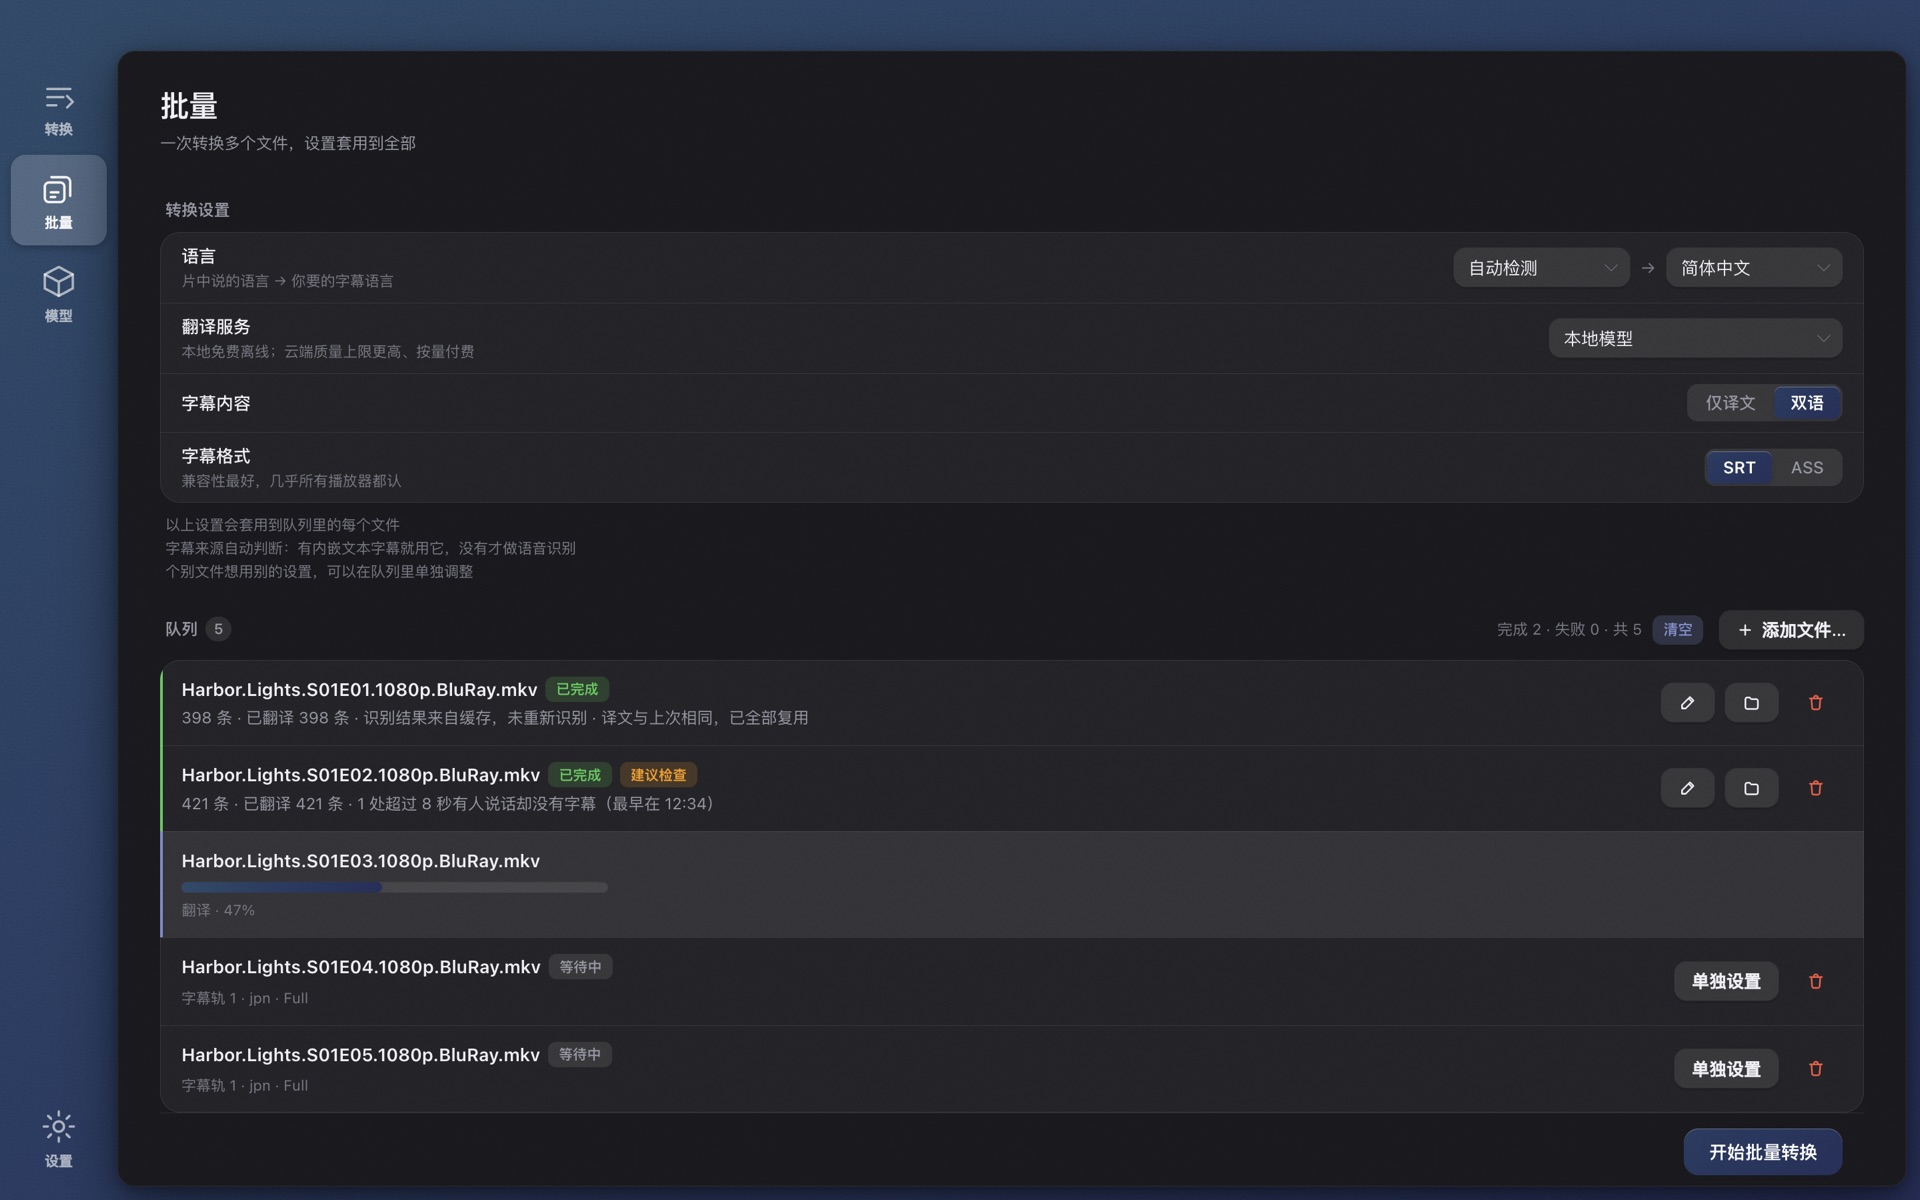
Task: Remove S01E02 using its trash icon
Action: 1815,788
